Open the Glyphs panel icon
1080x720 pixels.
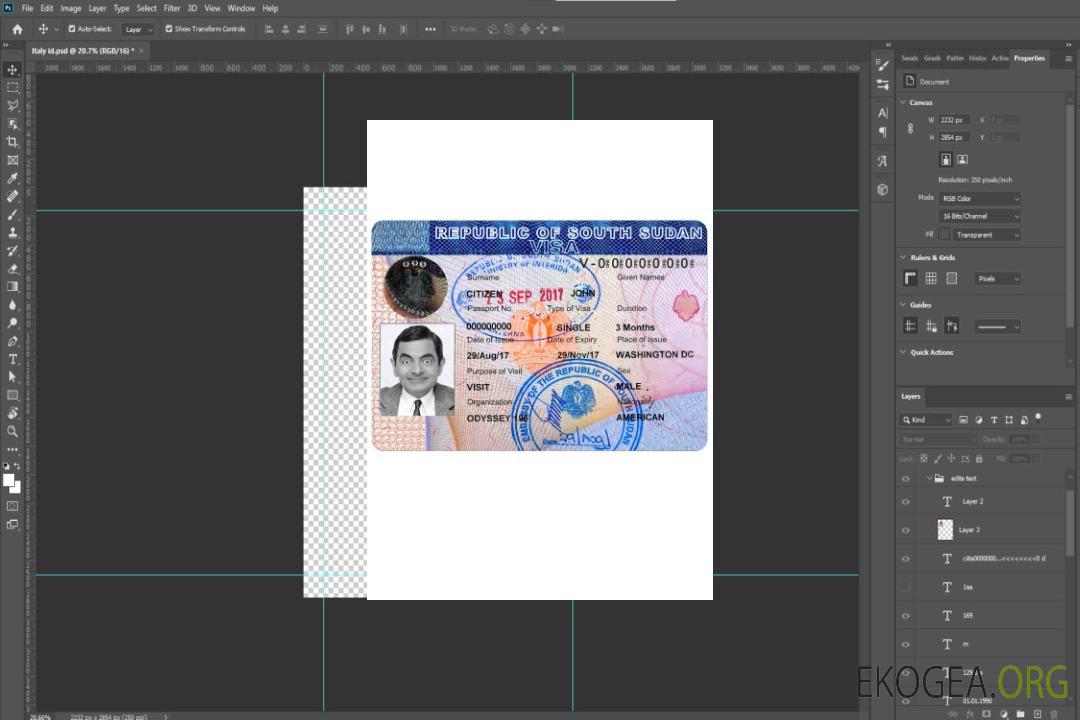883,161
